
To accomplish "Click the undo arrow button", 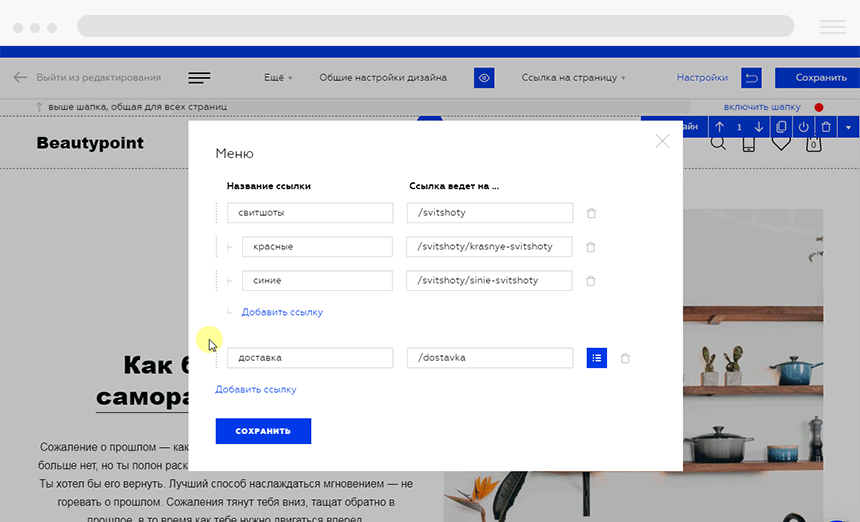I will [x=751, y=78].
